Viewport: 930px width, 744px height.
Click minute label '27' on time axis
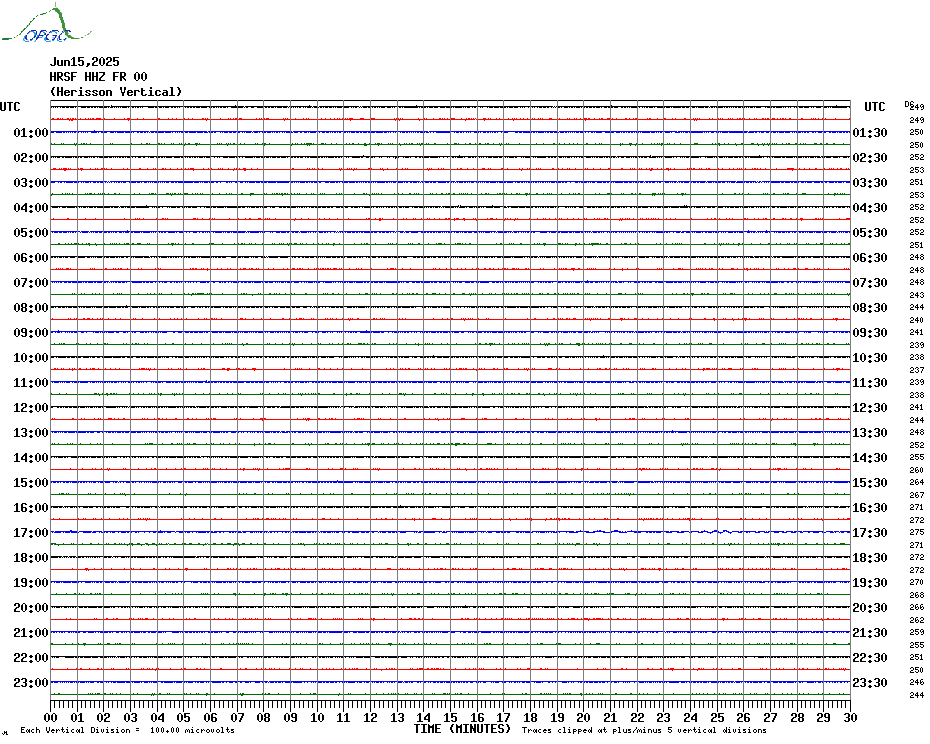770,717
